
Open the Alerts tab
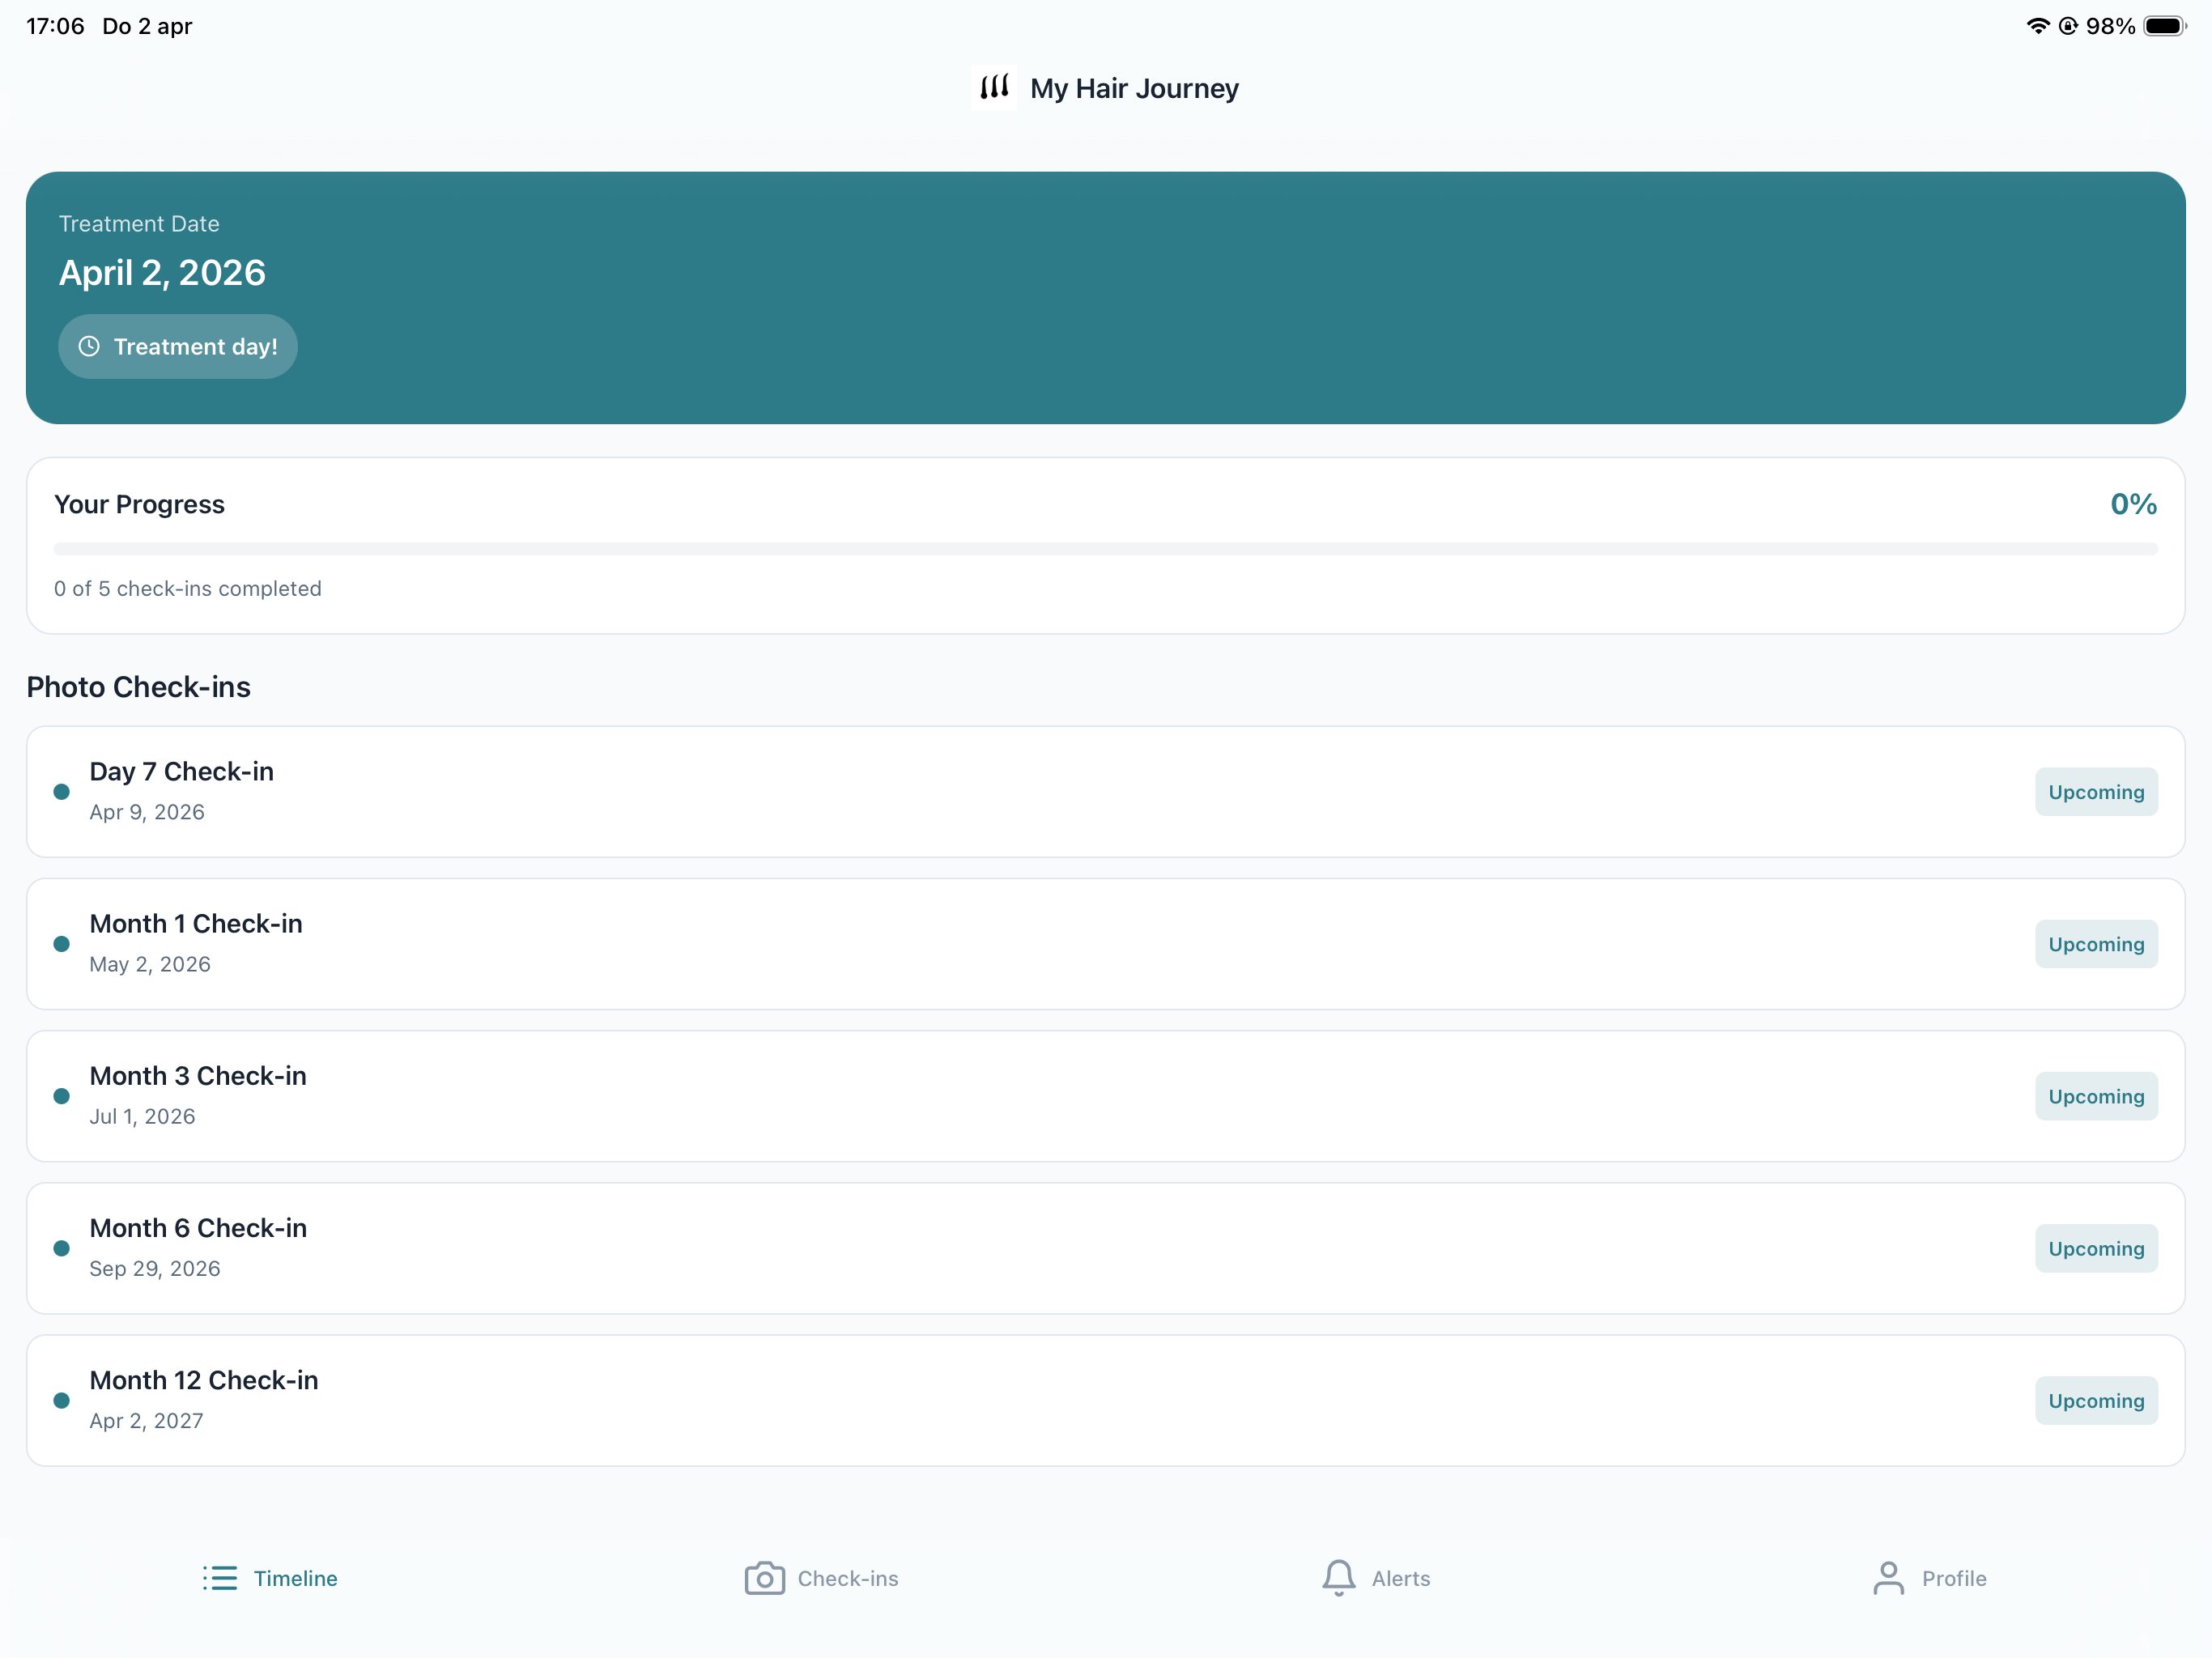[1376, 1578]
